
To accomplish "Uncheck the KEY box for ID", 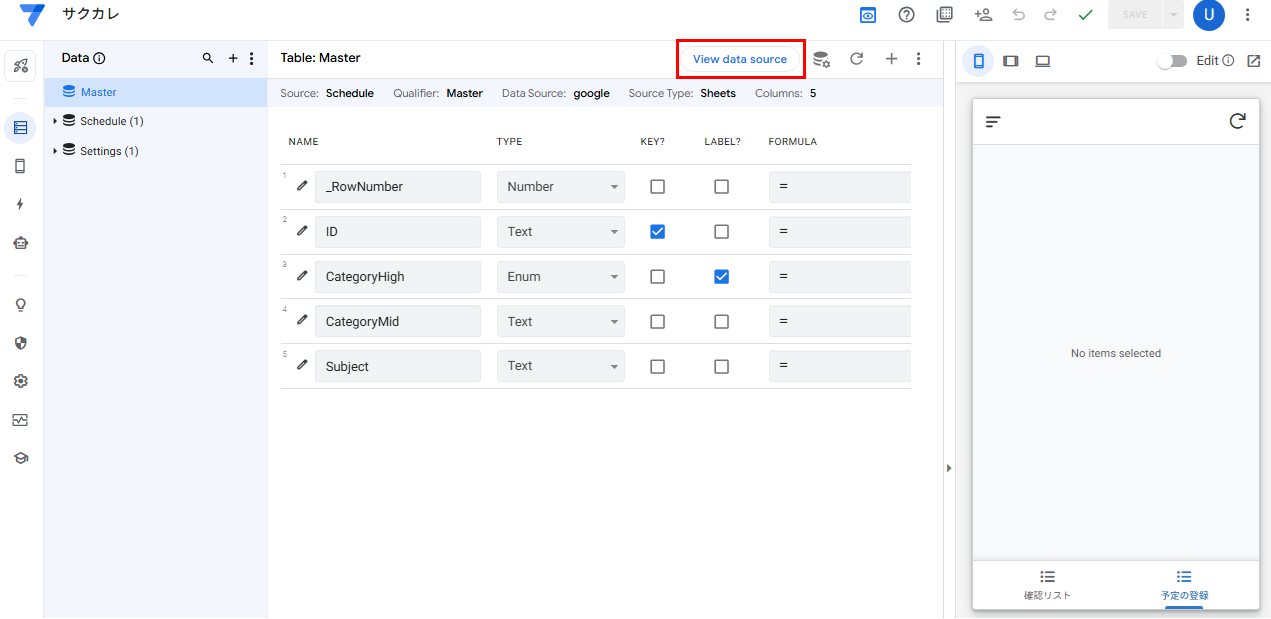I will point(657,232).
